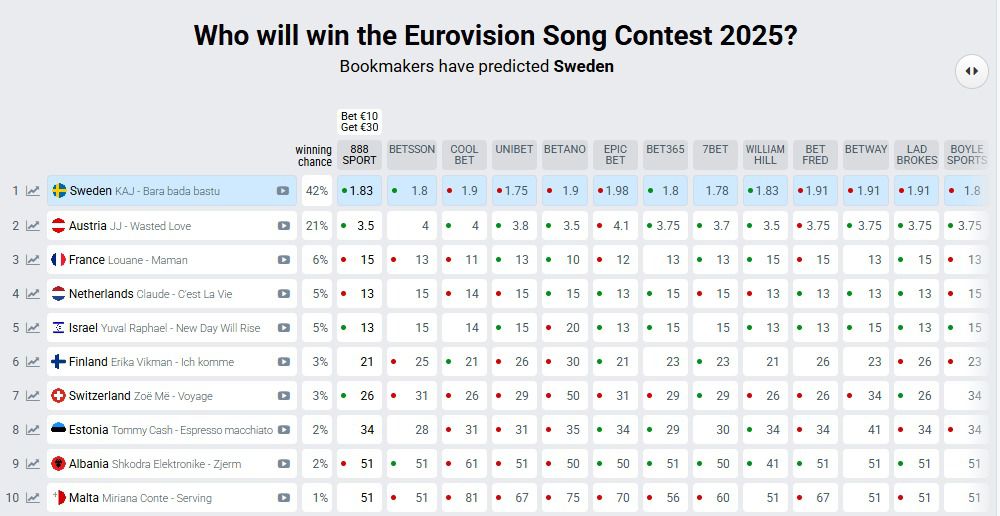The image size is (1000, 516).
Task: Click Malta's 81 odds at Cool Bet
Action: 465,498
